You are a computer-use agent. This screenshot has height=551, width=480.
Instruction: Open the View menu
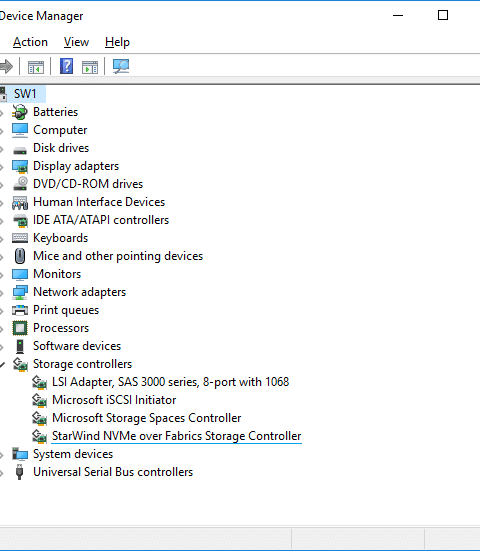pyautogui.click(x=76, y=42)
